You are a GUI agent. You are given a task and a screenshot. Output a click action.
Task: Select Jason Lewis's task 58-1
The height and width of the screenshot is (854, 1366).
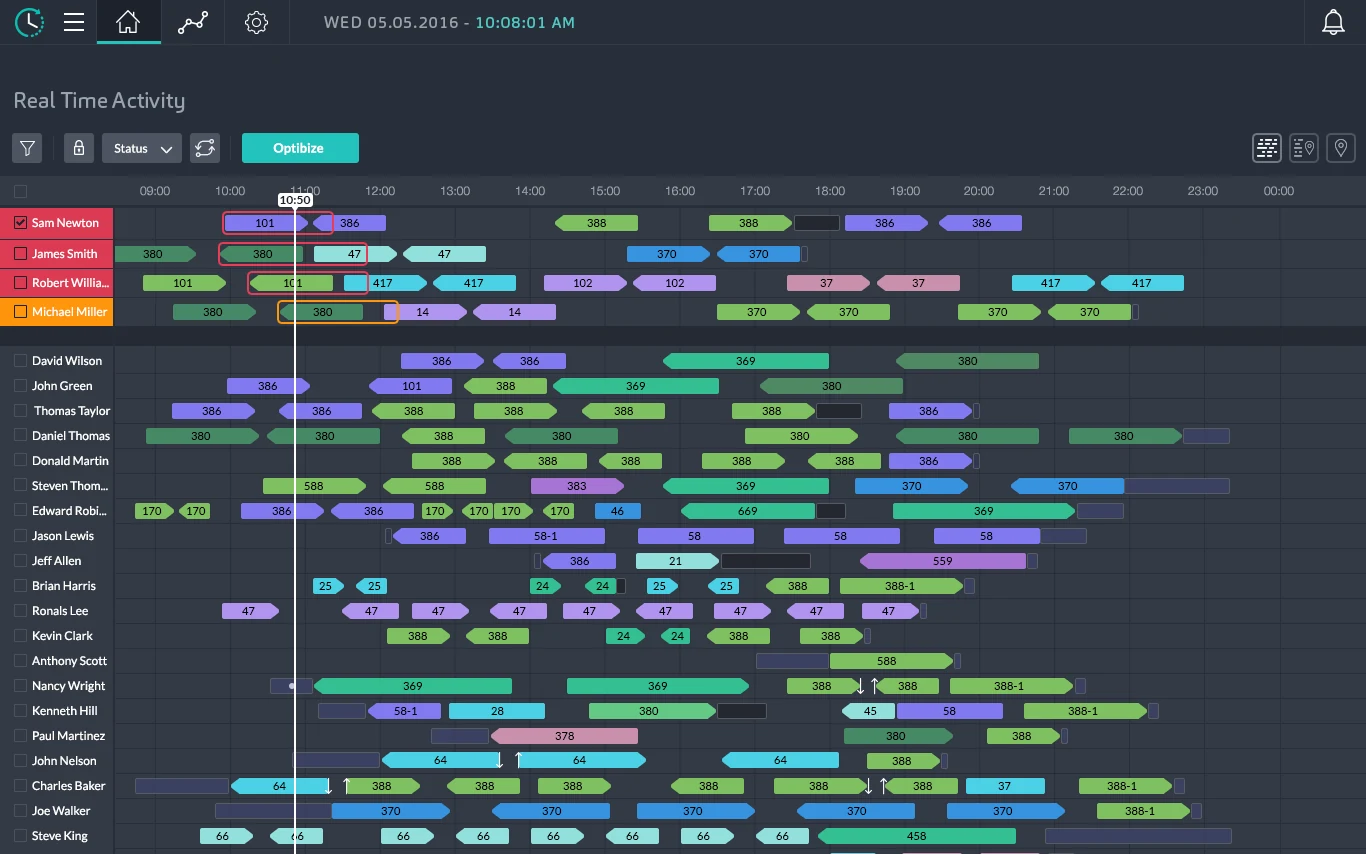(x=546, y=536)
